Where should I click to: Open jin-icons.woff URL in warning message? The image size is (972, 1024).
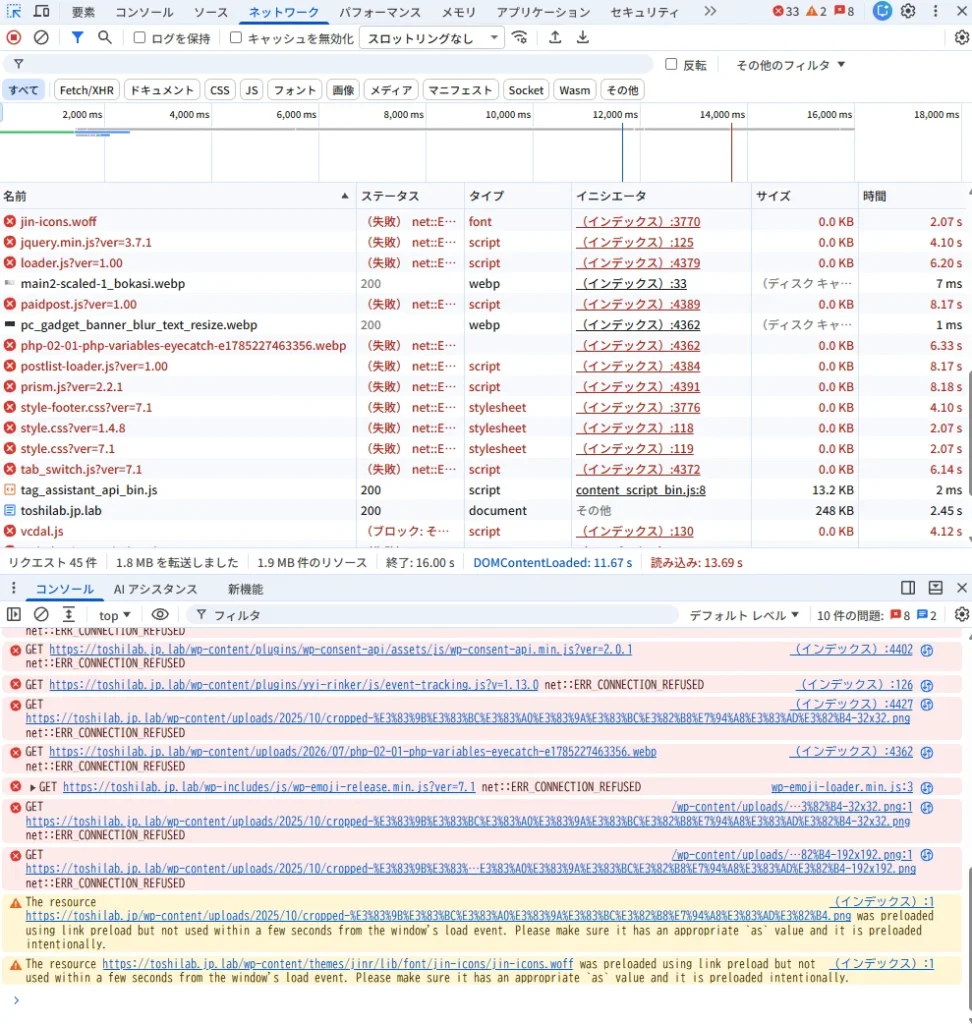338,963
